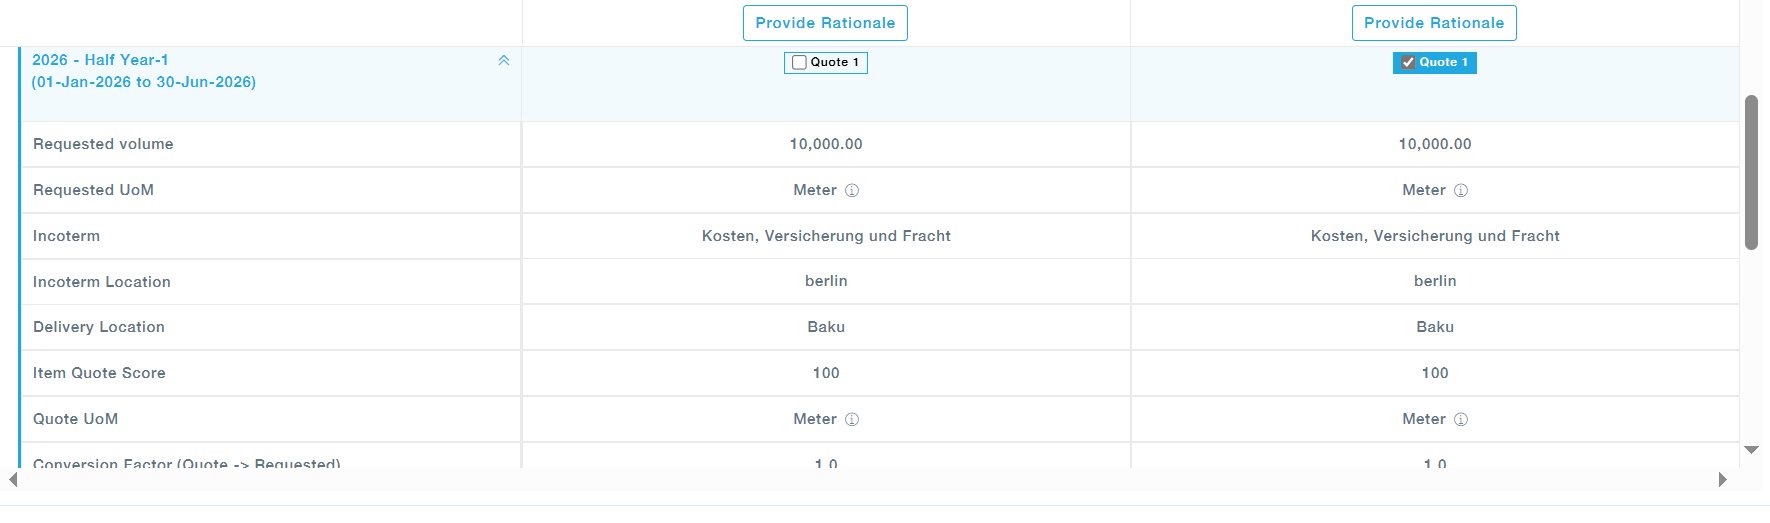Image resolution: width=1770 pixels, height=523 pixels.
Task: Click the horizontal scrollbar right arrow
Action: [x=1722, y=480]
